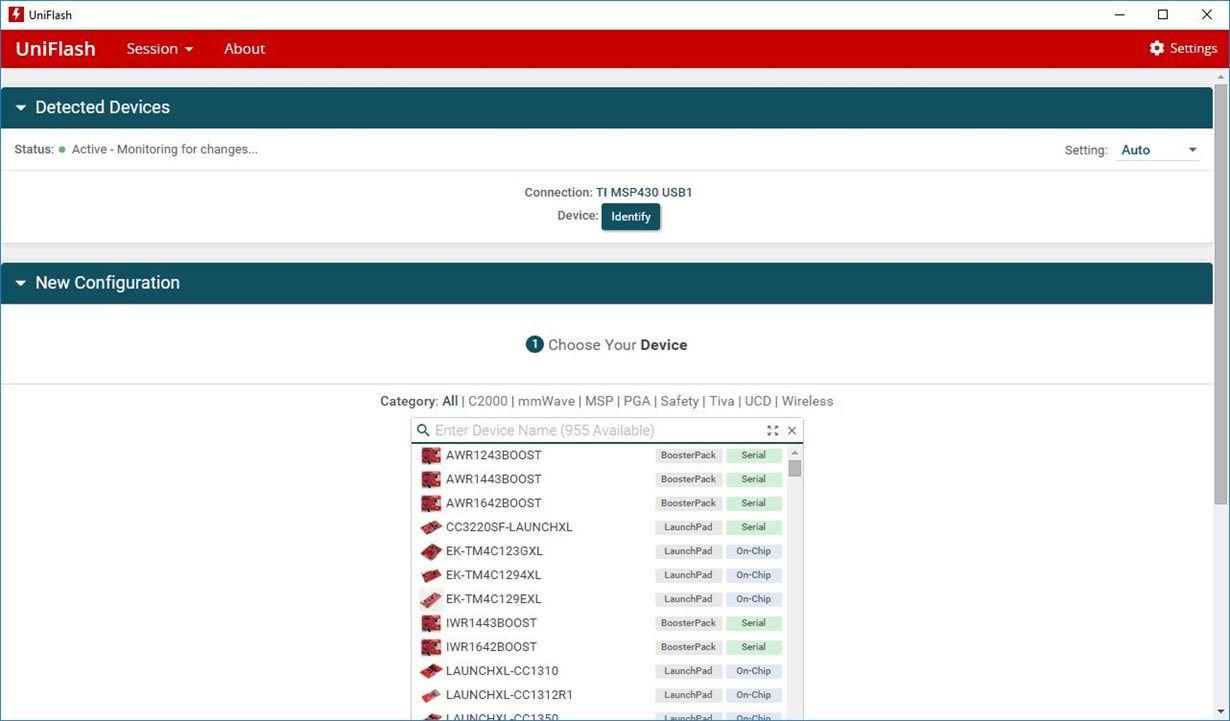The width and height of the screenshot is (1230, 721).
Task: Click the IWR1642BOOST board icon
Action: point(431,647)
